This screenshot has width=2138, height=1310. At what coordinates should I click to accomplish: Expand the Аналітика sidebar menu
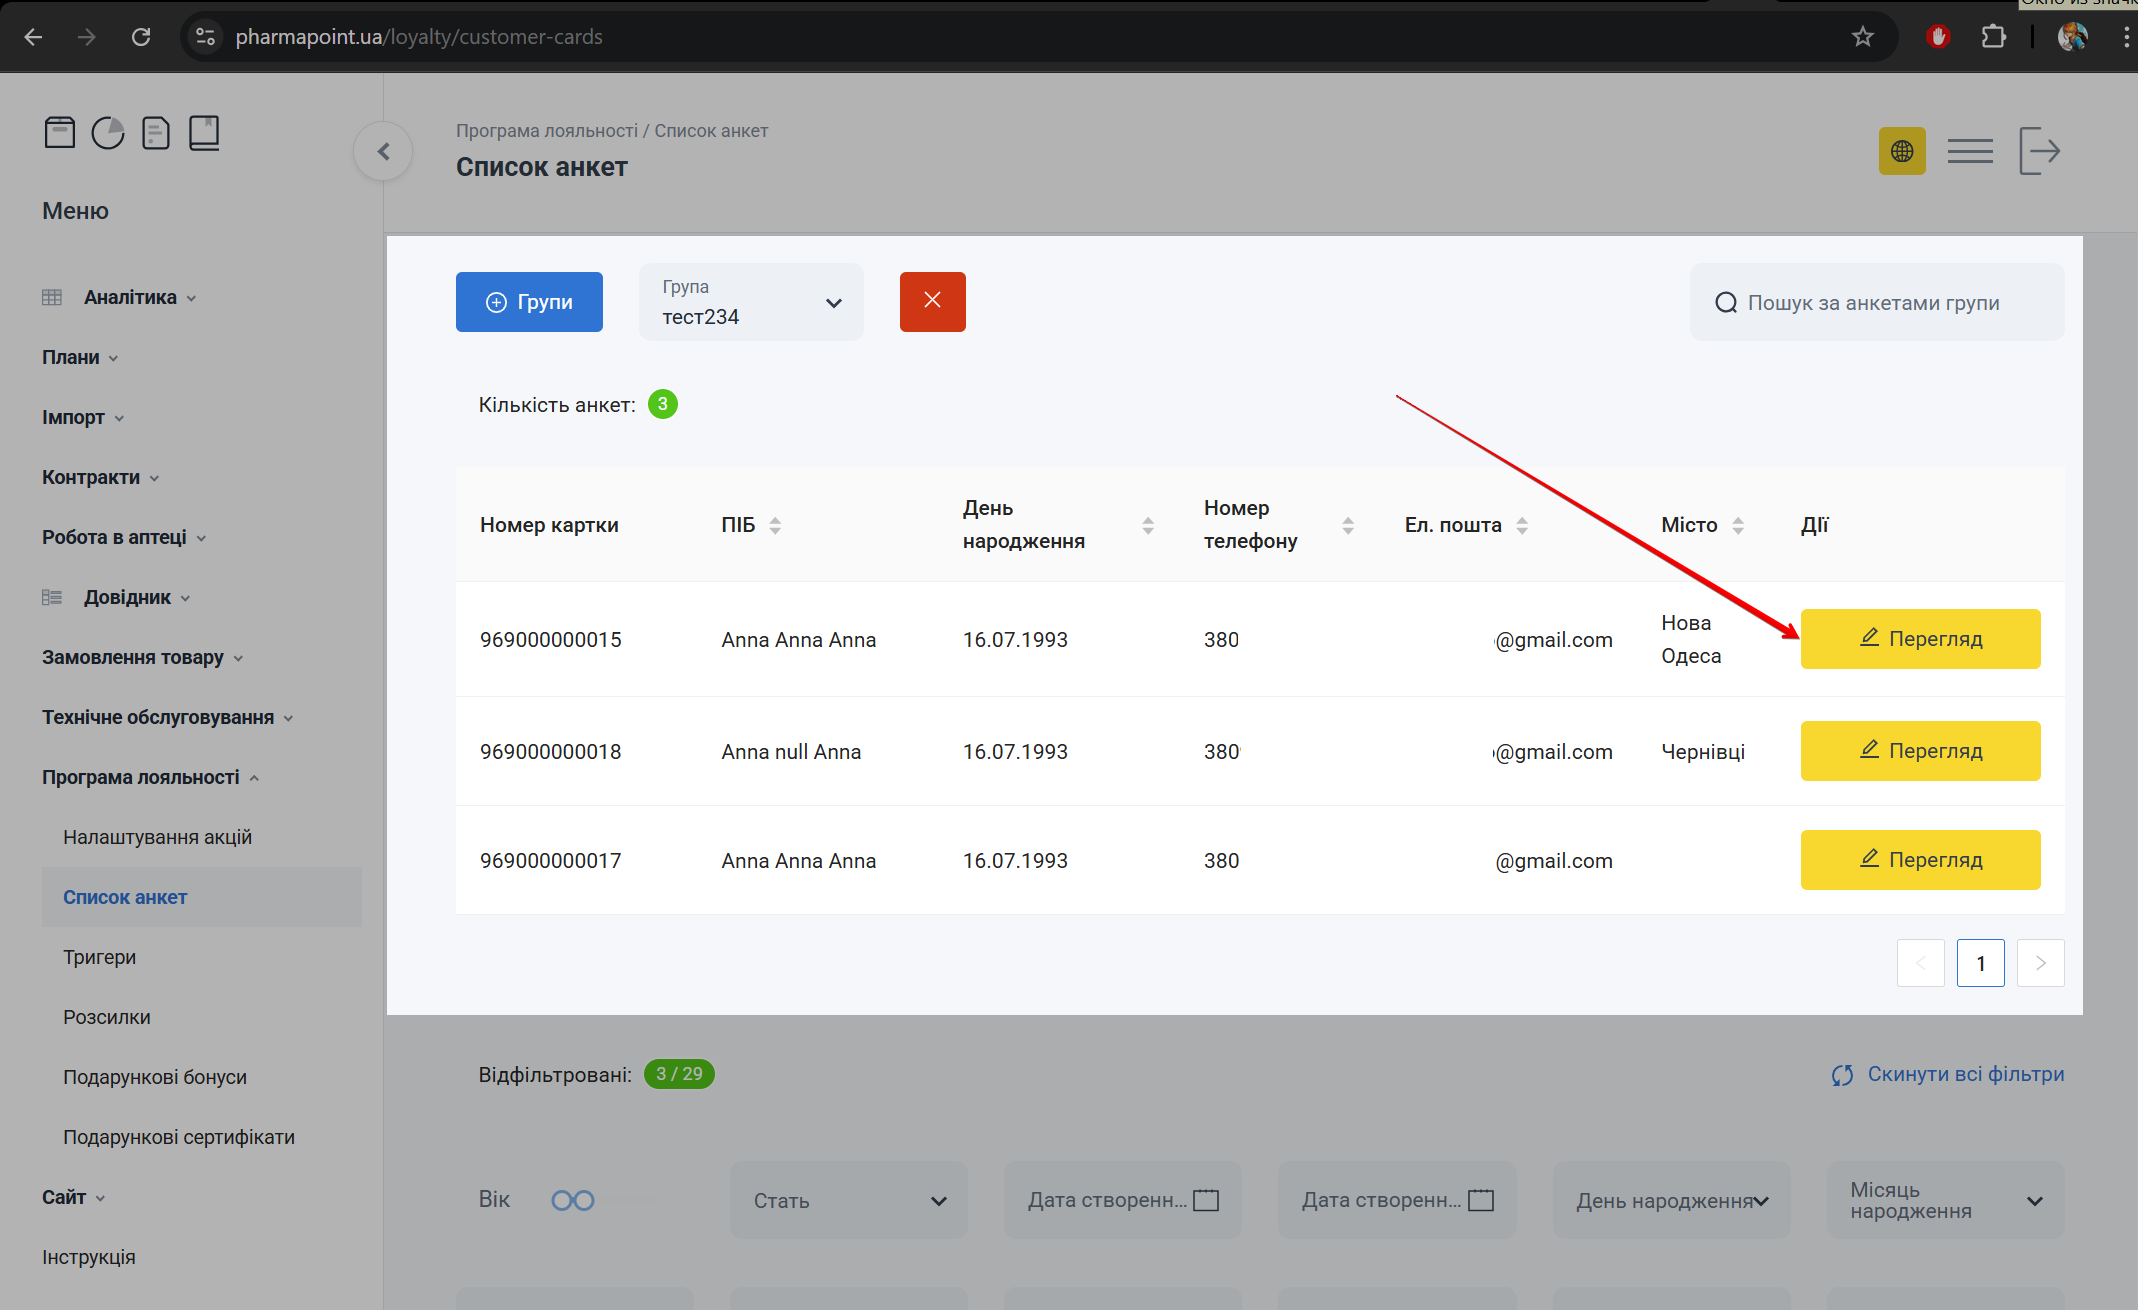[x=130, y=297]
